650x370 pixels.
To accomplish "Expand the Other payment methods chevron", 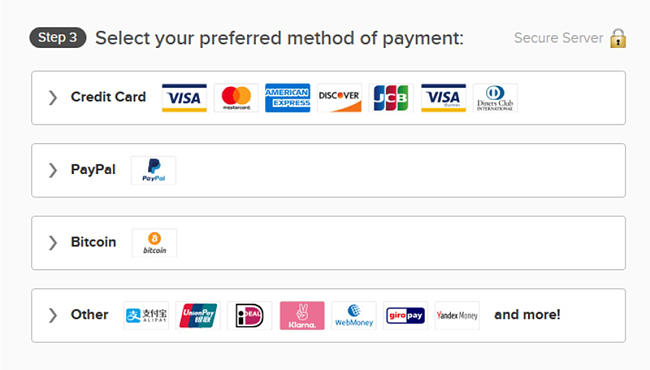I will pyautogui.click(x=53, y=315).
